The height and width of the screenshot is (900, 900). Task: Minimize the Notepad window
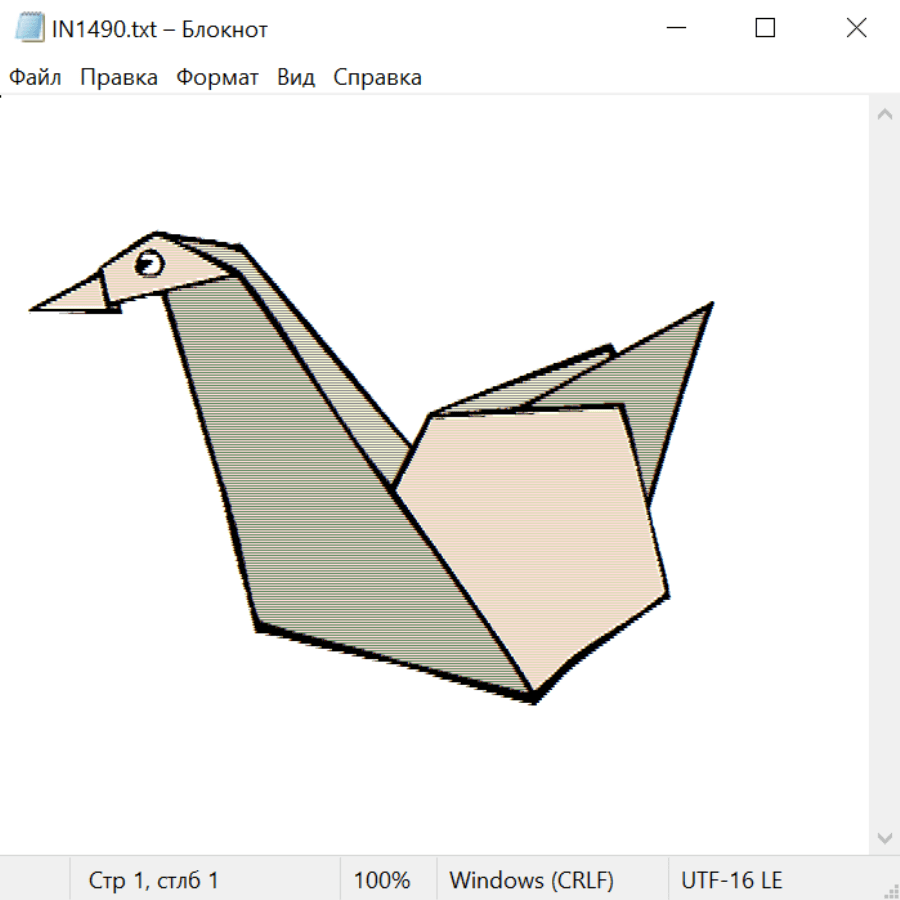pyautogui.click(x=675, y=29)
